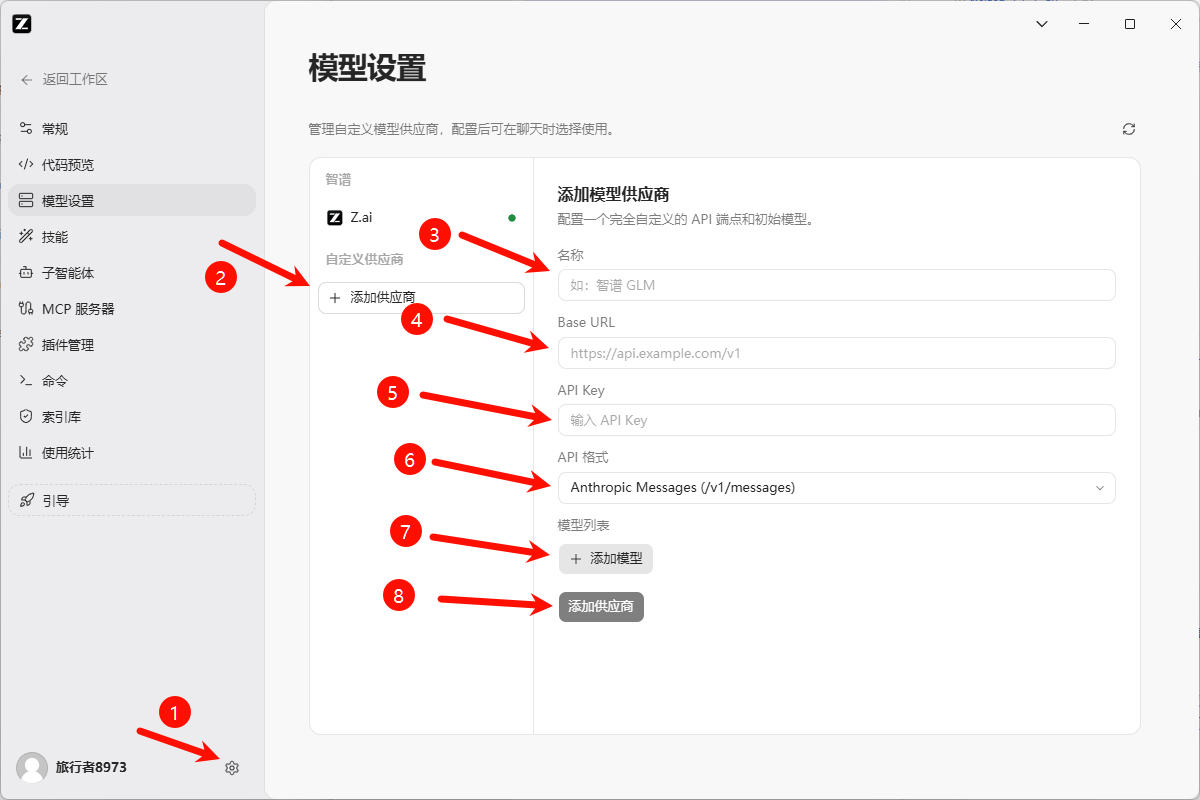
Task: Open the API 格式 dropdown
Action: point(836,488)
